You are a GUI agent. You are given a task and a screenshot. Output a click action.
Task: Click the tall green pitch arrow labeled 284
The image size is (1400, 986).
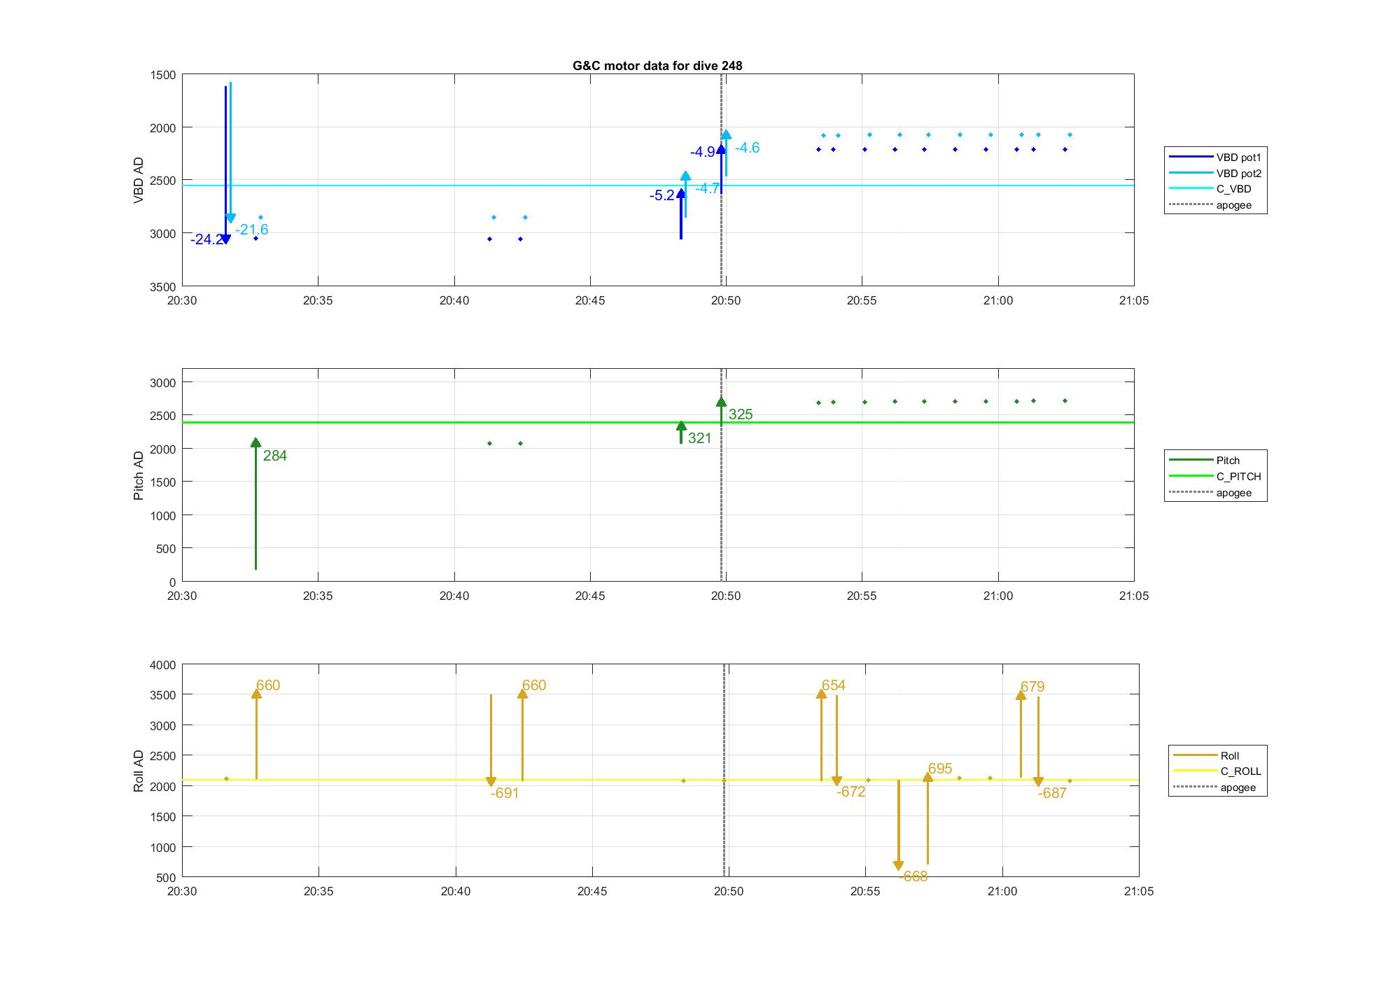[x=256, y=505]
